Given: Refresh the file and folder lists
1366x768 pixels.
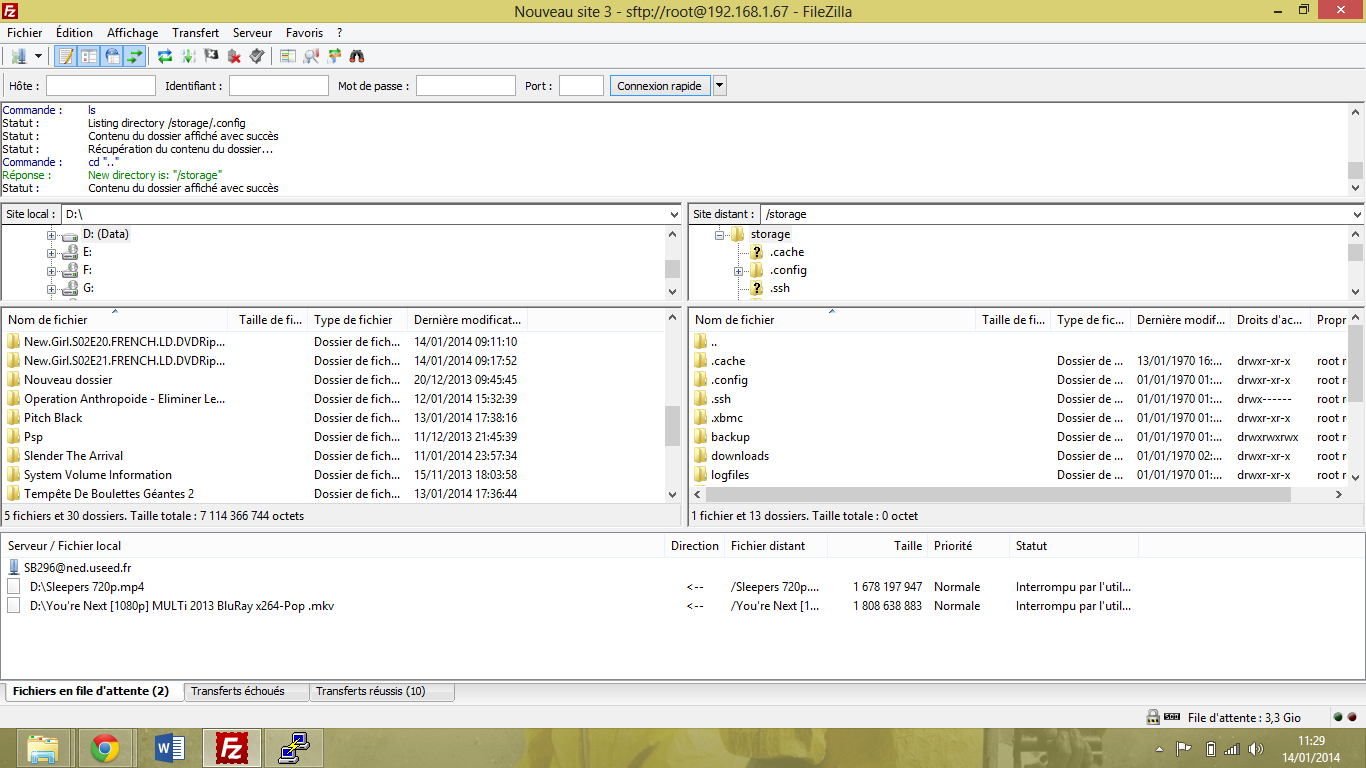Looking at the screenshot, I should [x=165, y=56].
